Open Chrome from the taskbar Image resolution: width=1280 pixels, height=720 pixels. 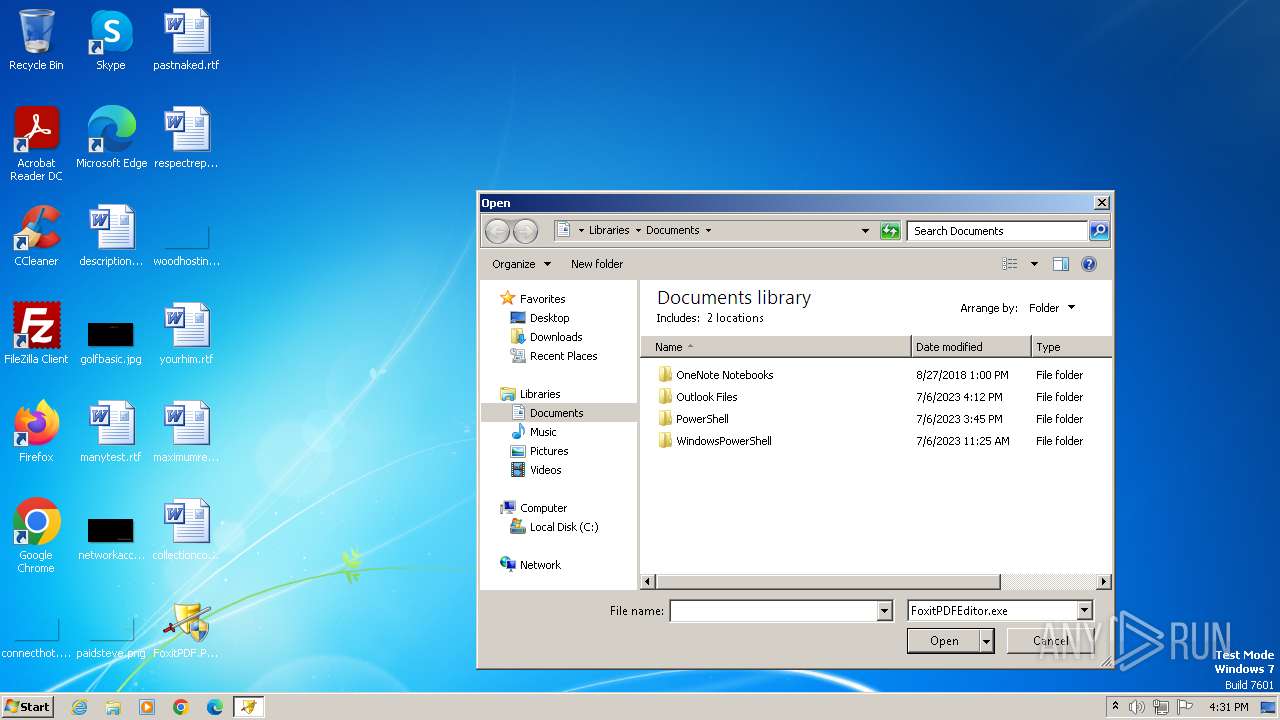pyautogui.click(x=181, y=707)
